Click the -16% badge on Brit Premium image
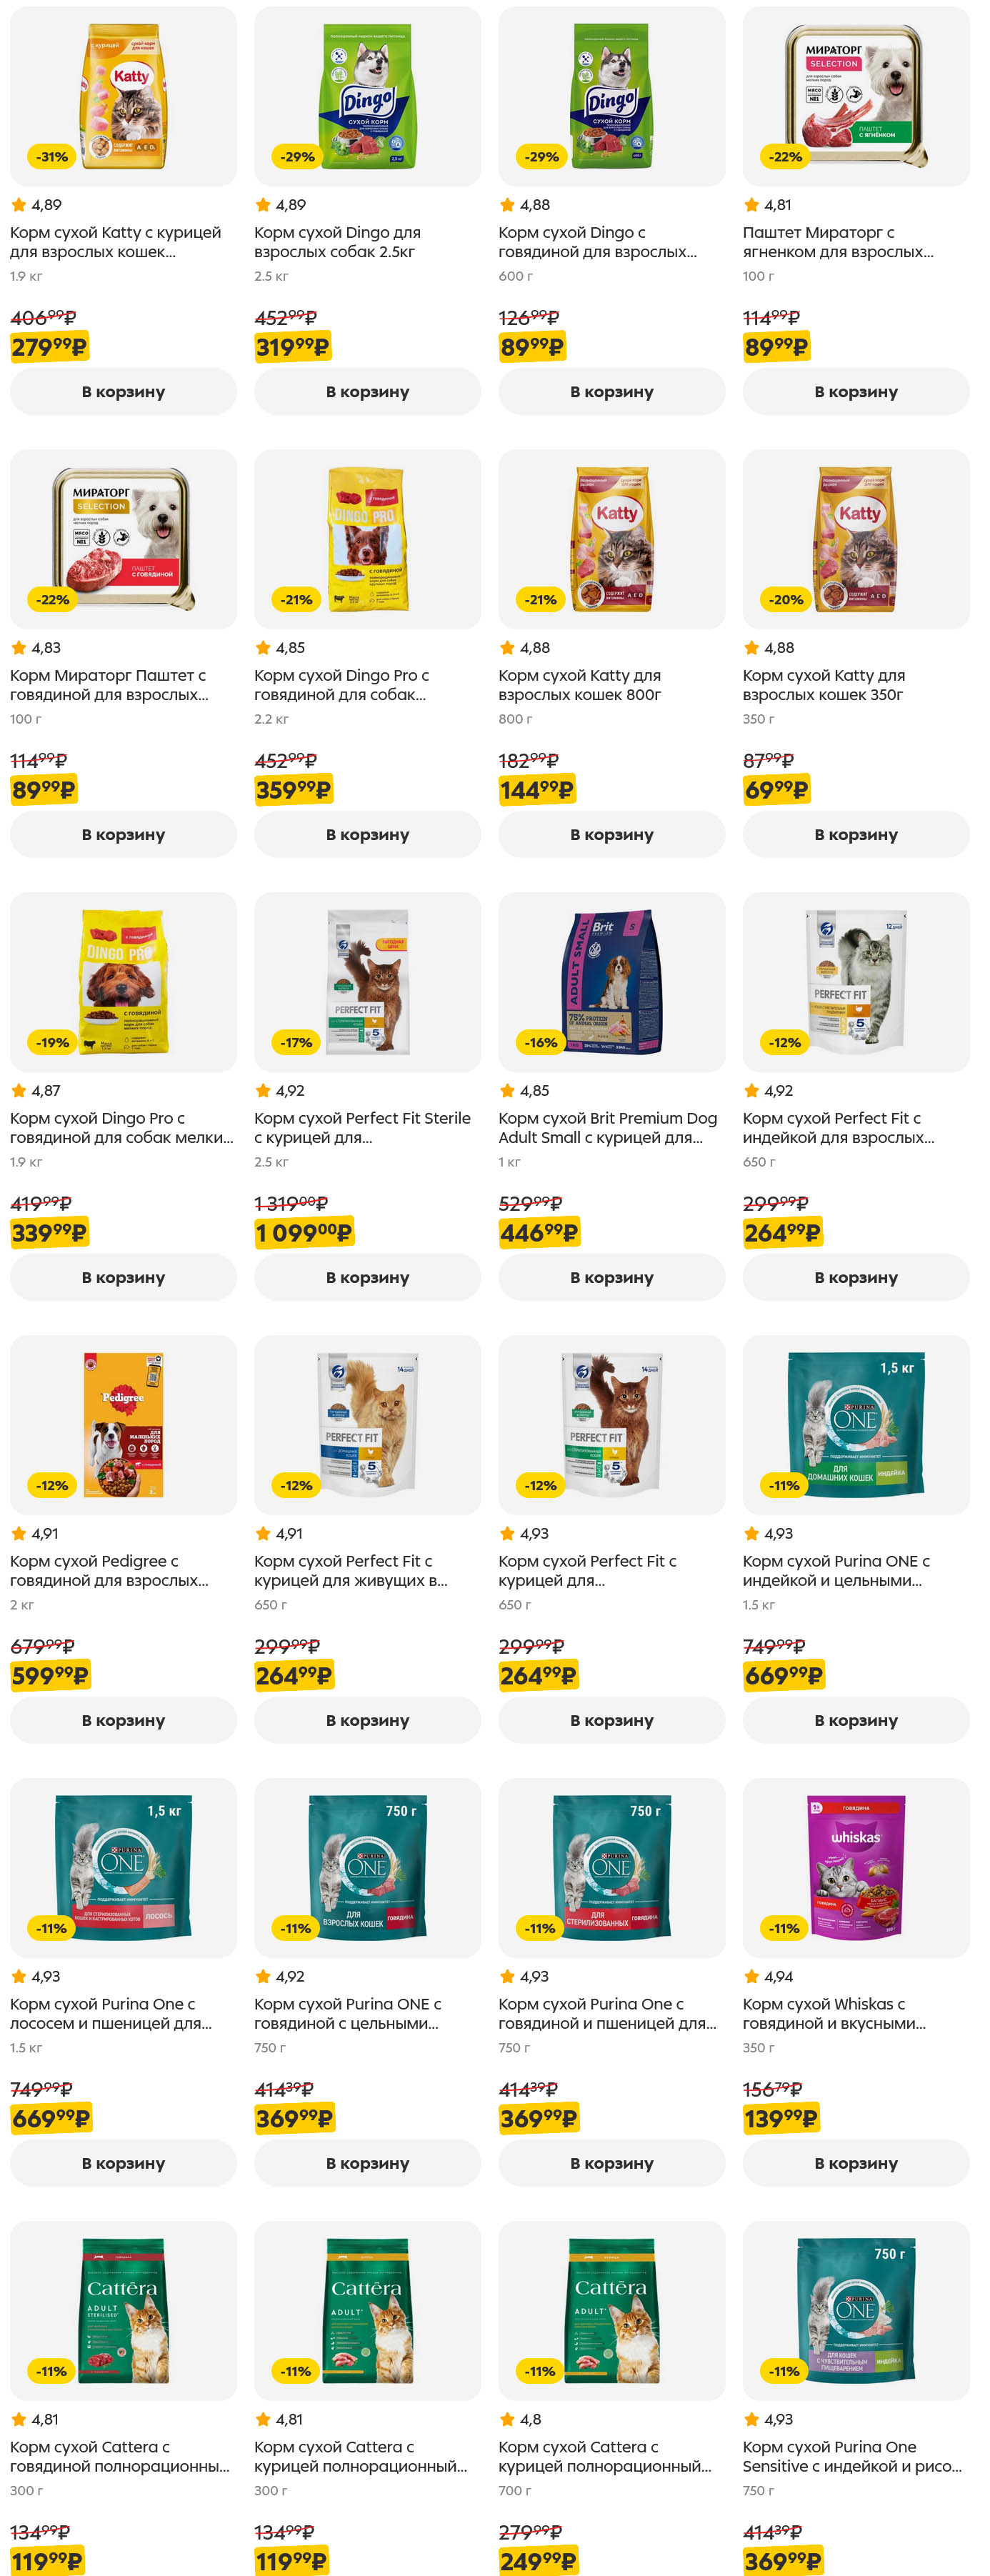This screenshot has width=990, height=2576. click(541, 1042)
